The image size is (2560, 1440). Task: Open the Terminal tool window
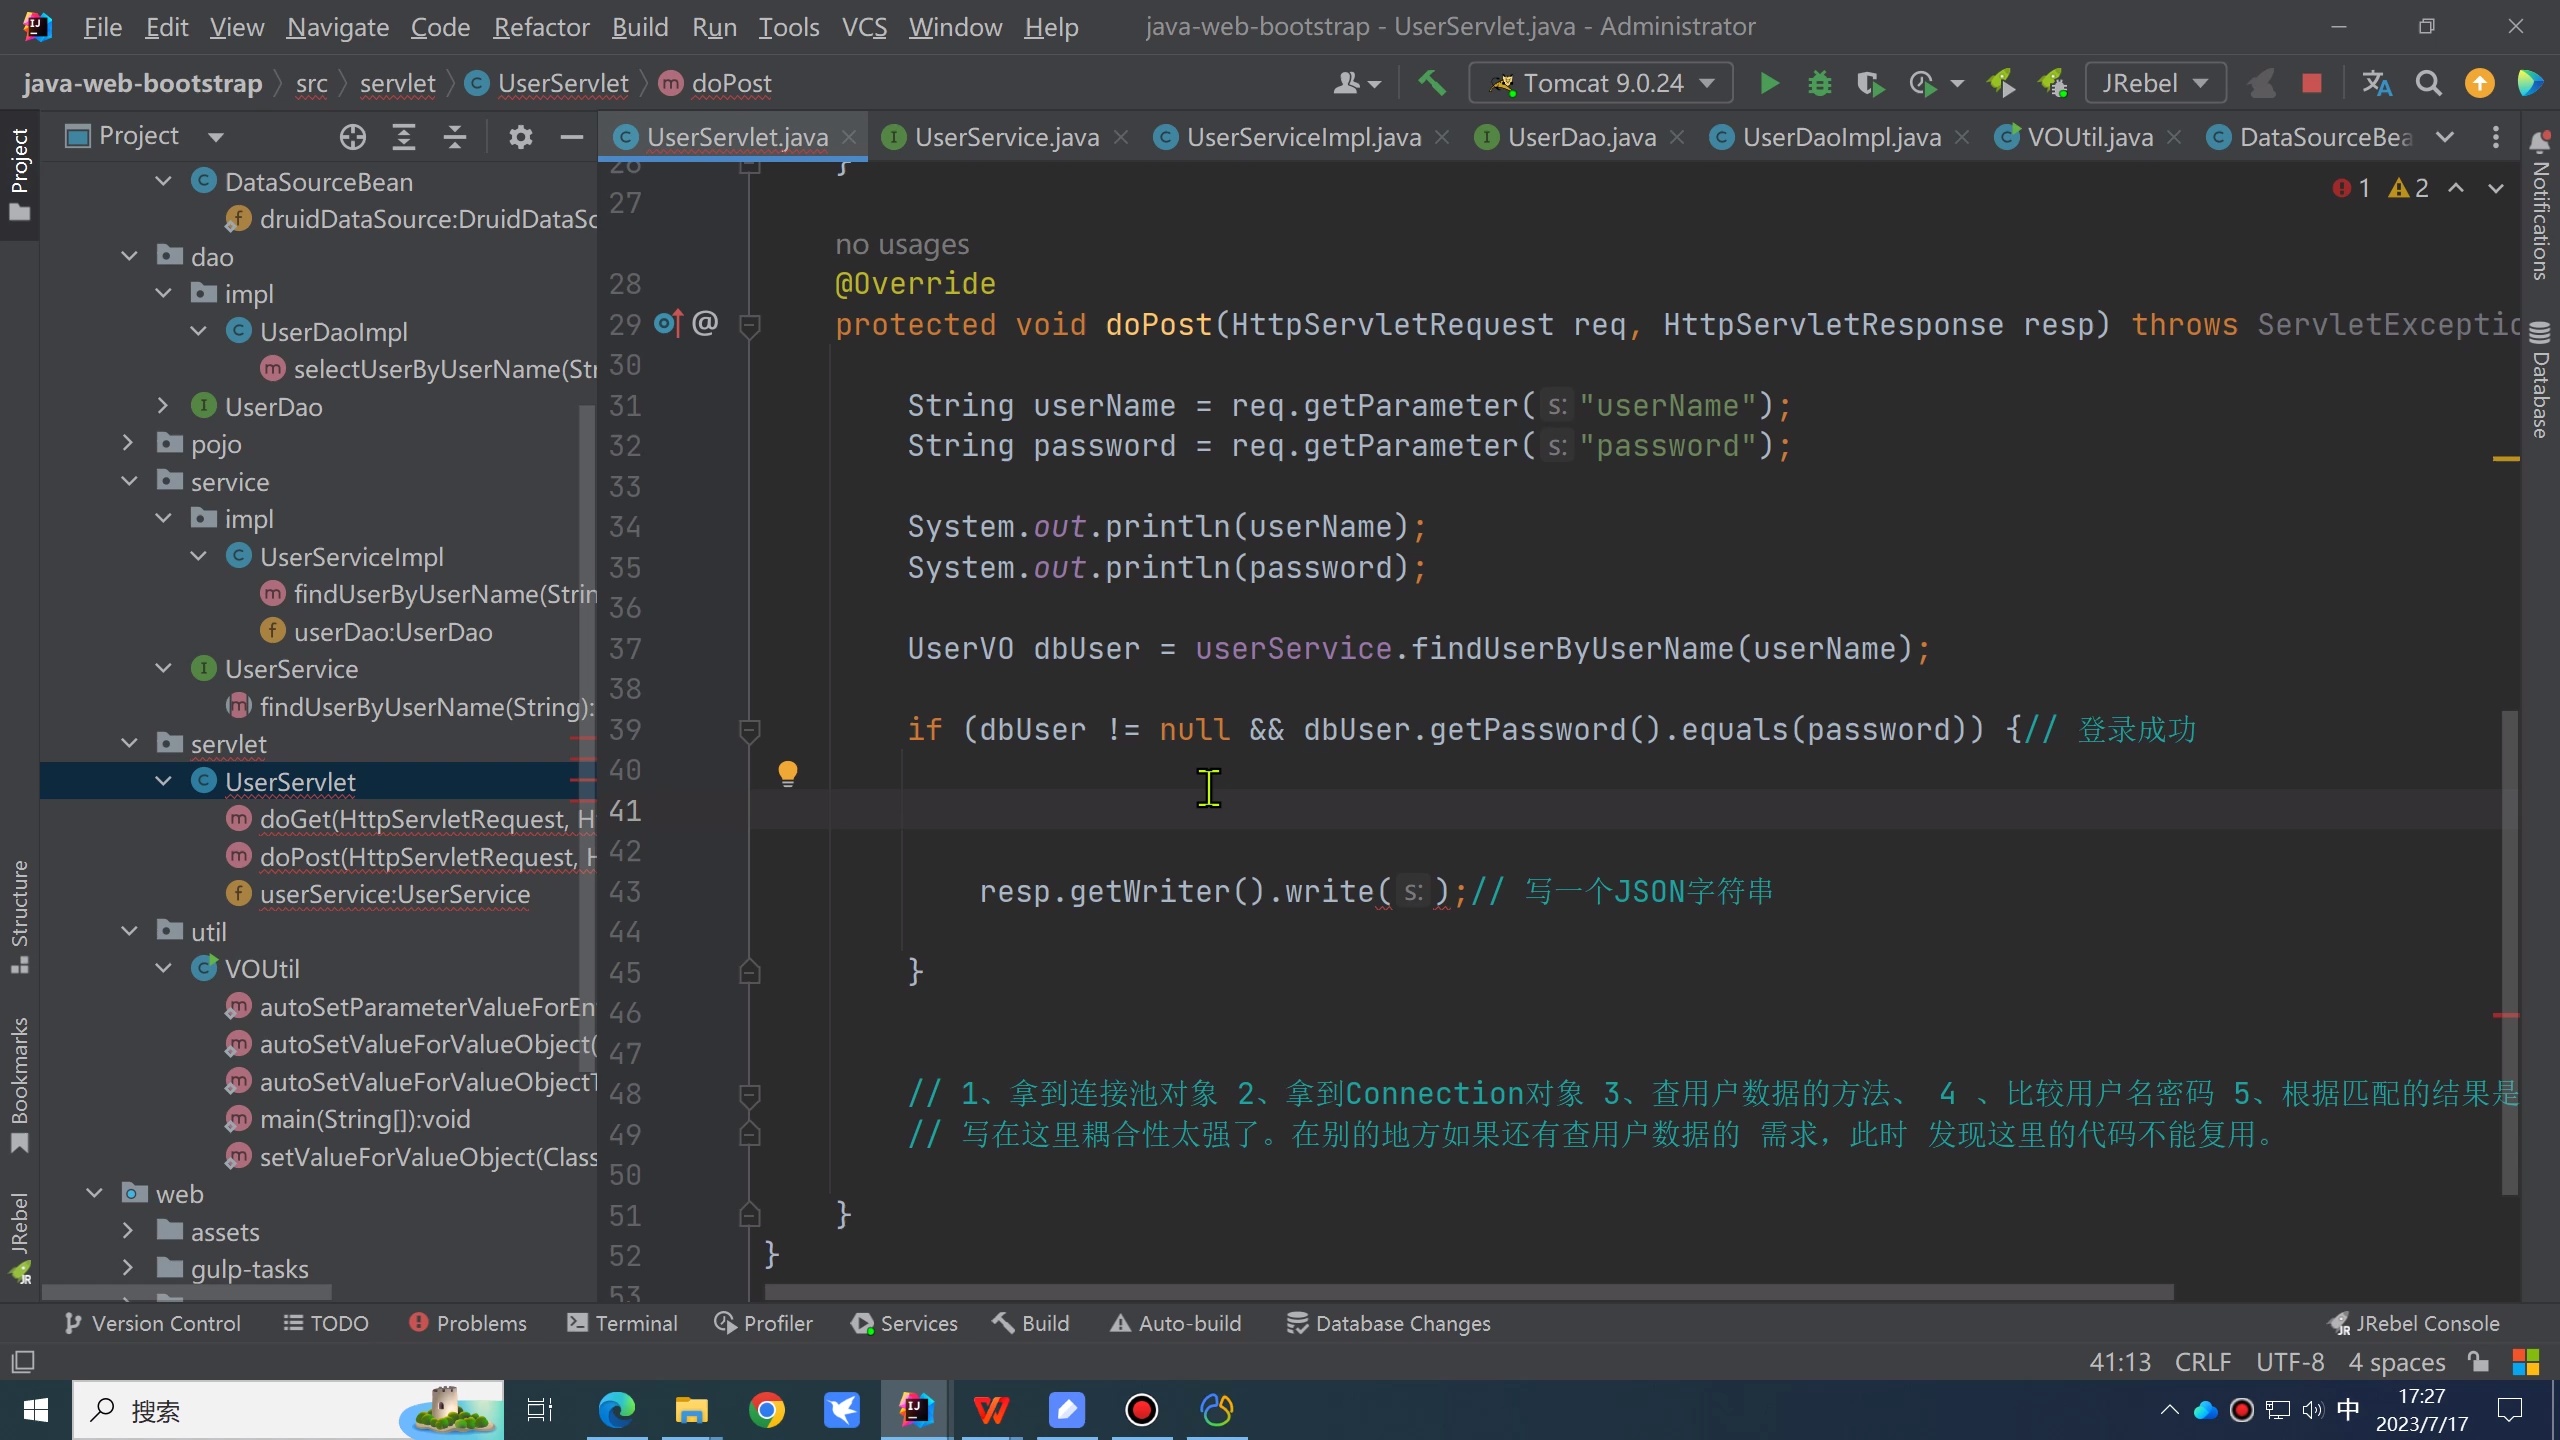(622, 1323)
